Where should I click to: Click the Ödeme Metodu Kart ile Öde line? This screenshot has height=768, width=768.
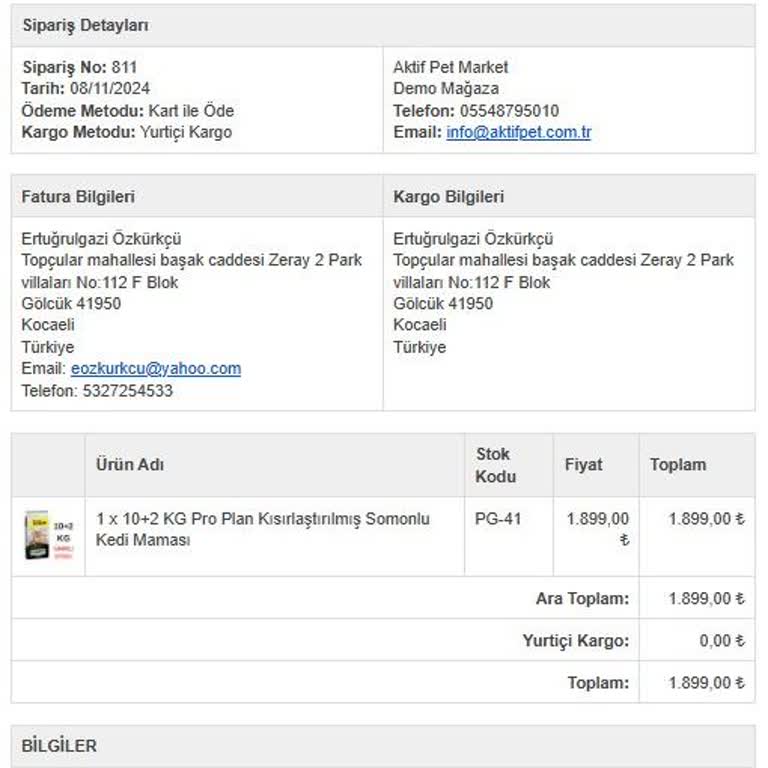point(128,110)
